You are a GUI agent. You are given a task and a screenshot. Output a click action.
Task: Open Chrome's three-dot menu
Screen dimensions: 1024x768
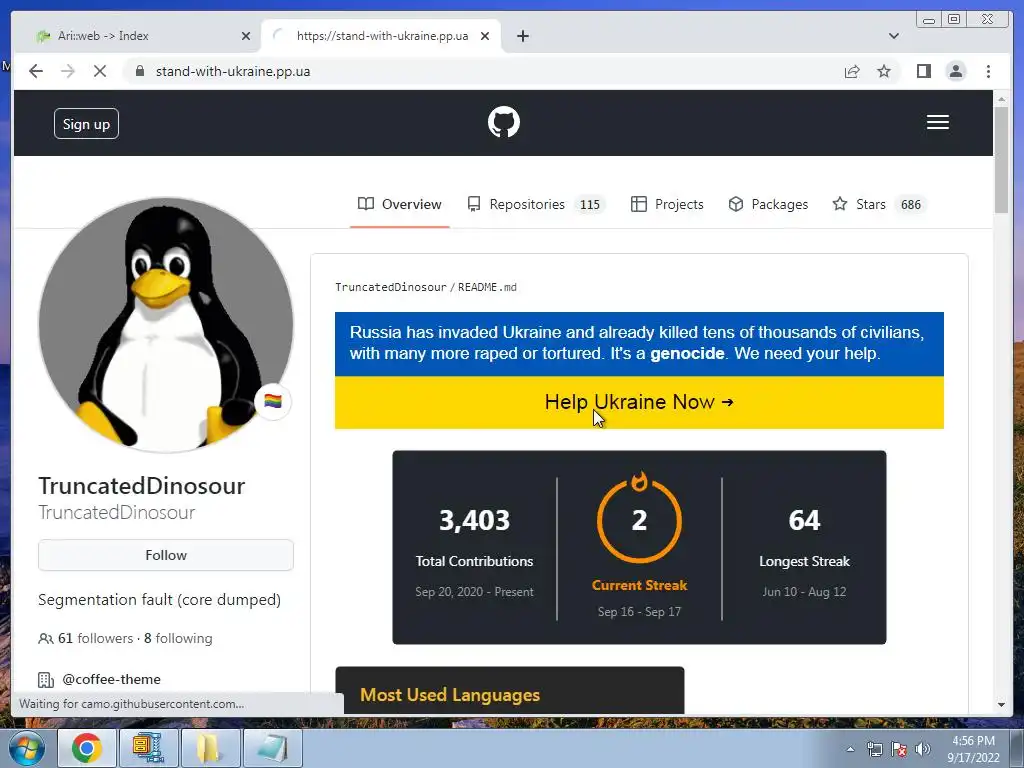point(988,71)
